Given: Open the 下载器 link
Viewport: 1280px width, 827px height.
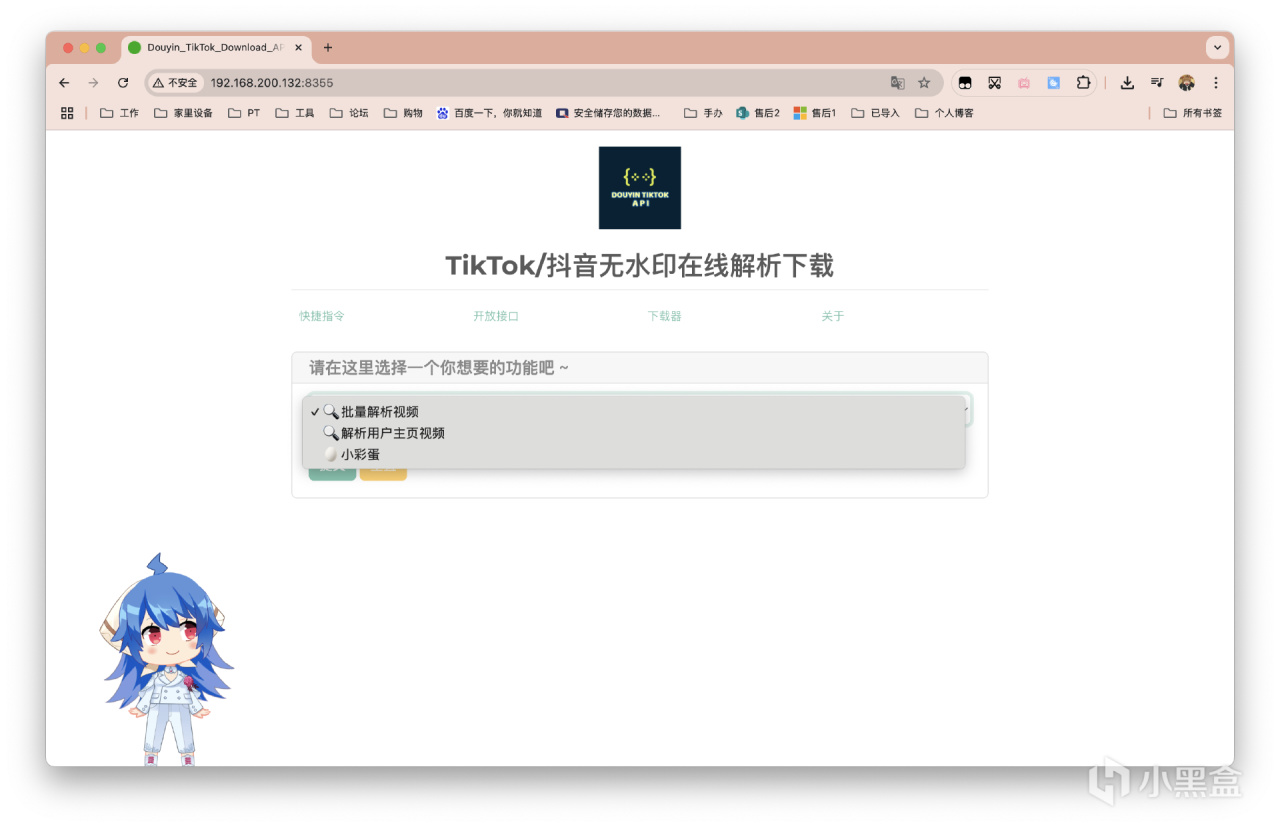Looking at the screenshot, I should (x=664, y=316).
